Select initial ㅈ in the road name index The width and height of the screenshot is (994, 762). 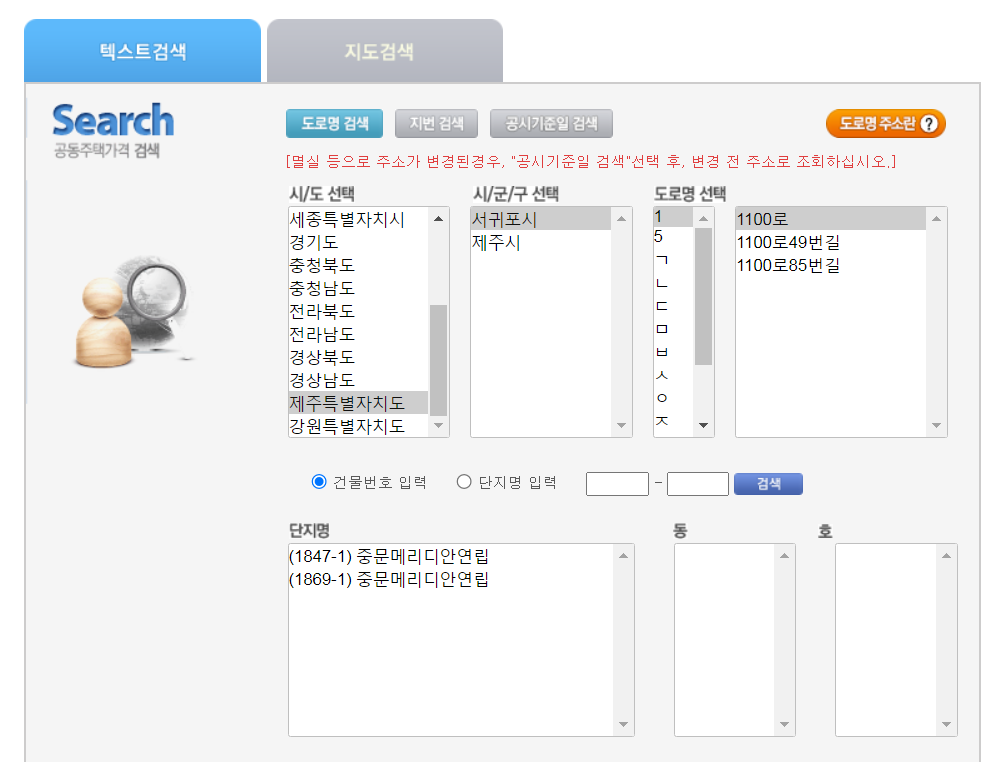tap(673, 420)
